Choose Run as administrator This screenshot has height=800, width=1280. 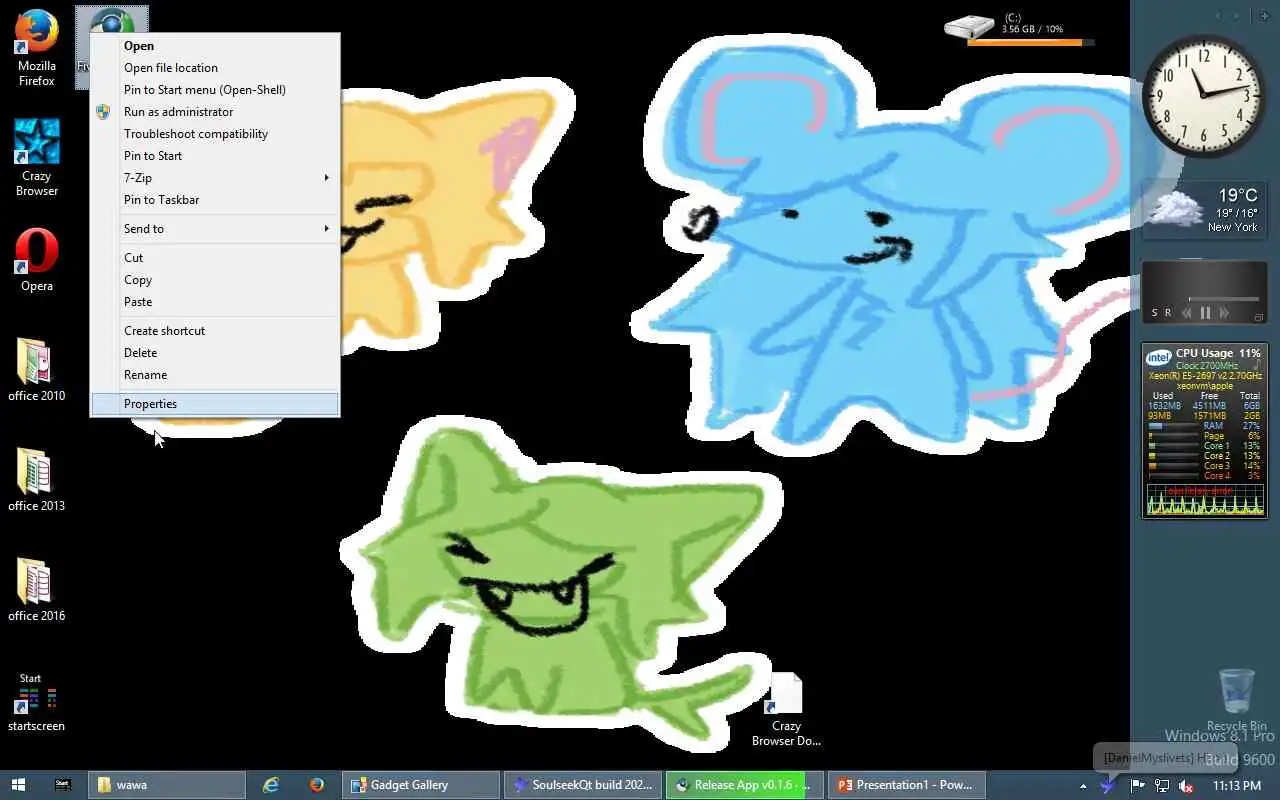[x=215, y=112]
